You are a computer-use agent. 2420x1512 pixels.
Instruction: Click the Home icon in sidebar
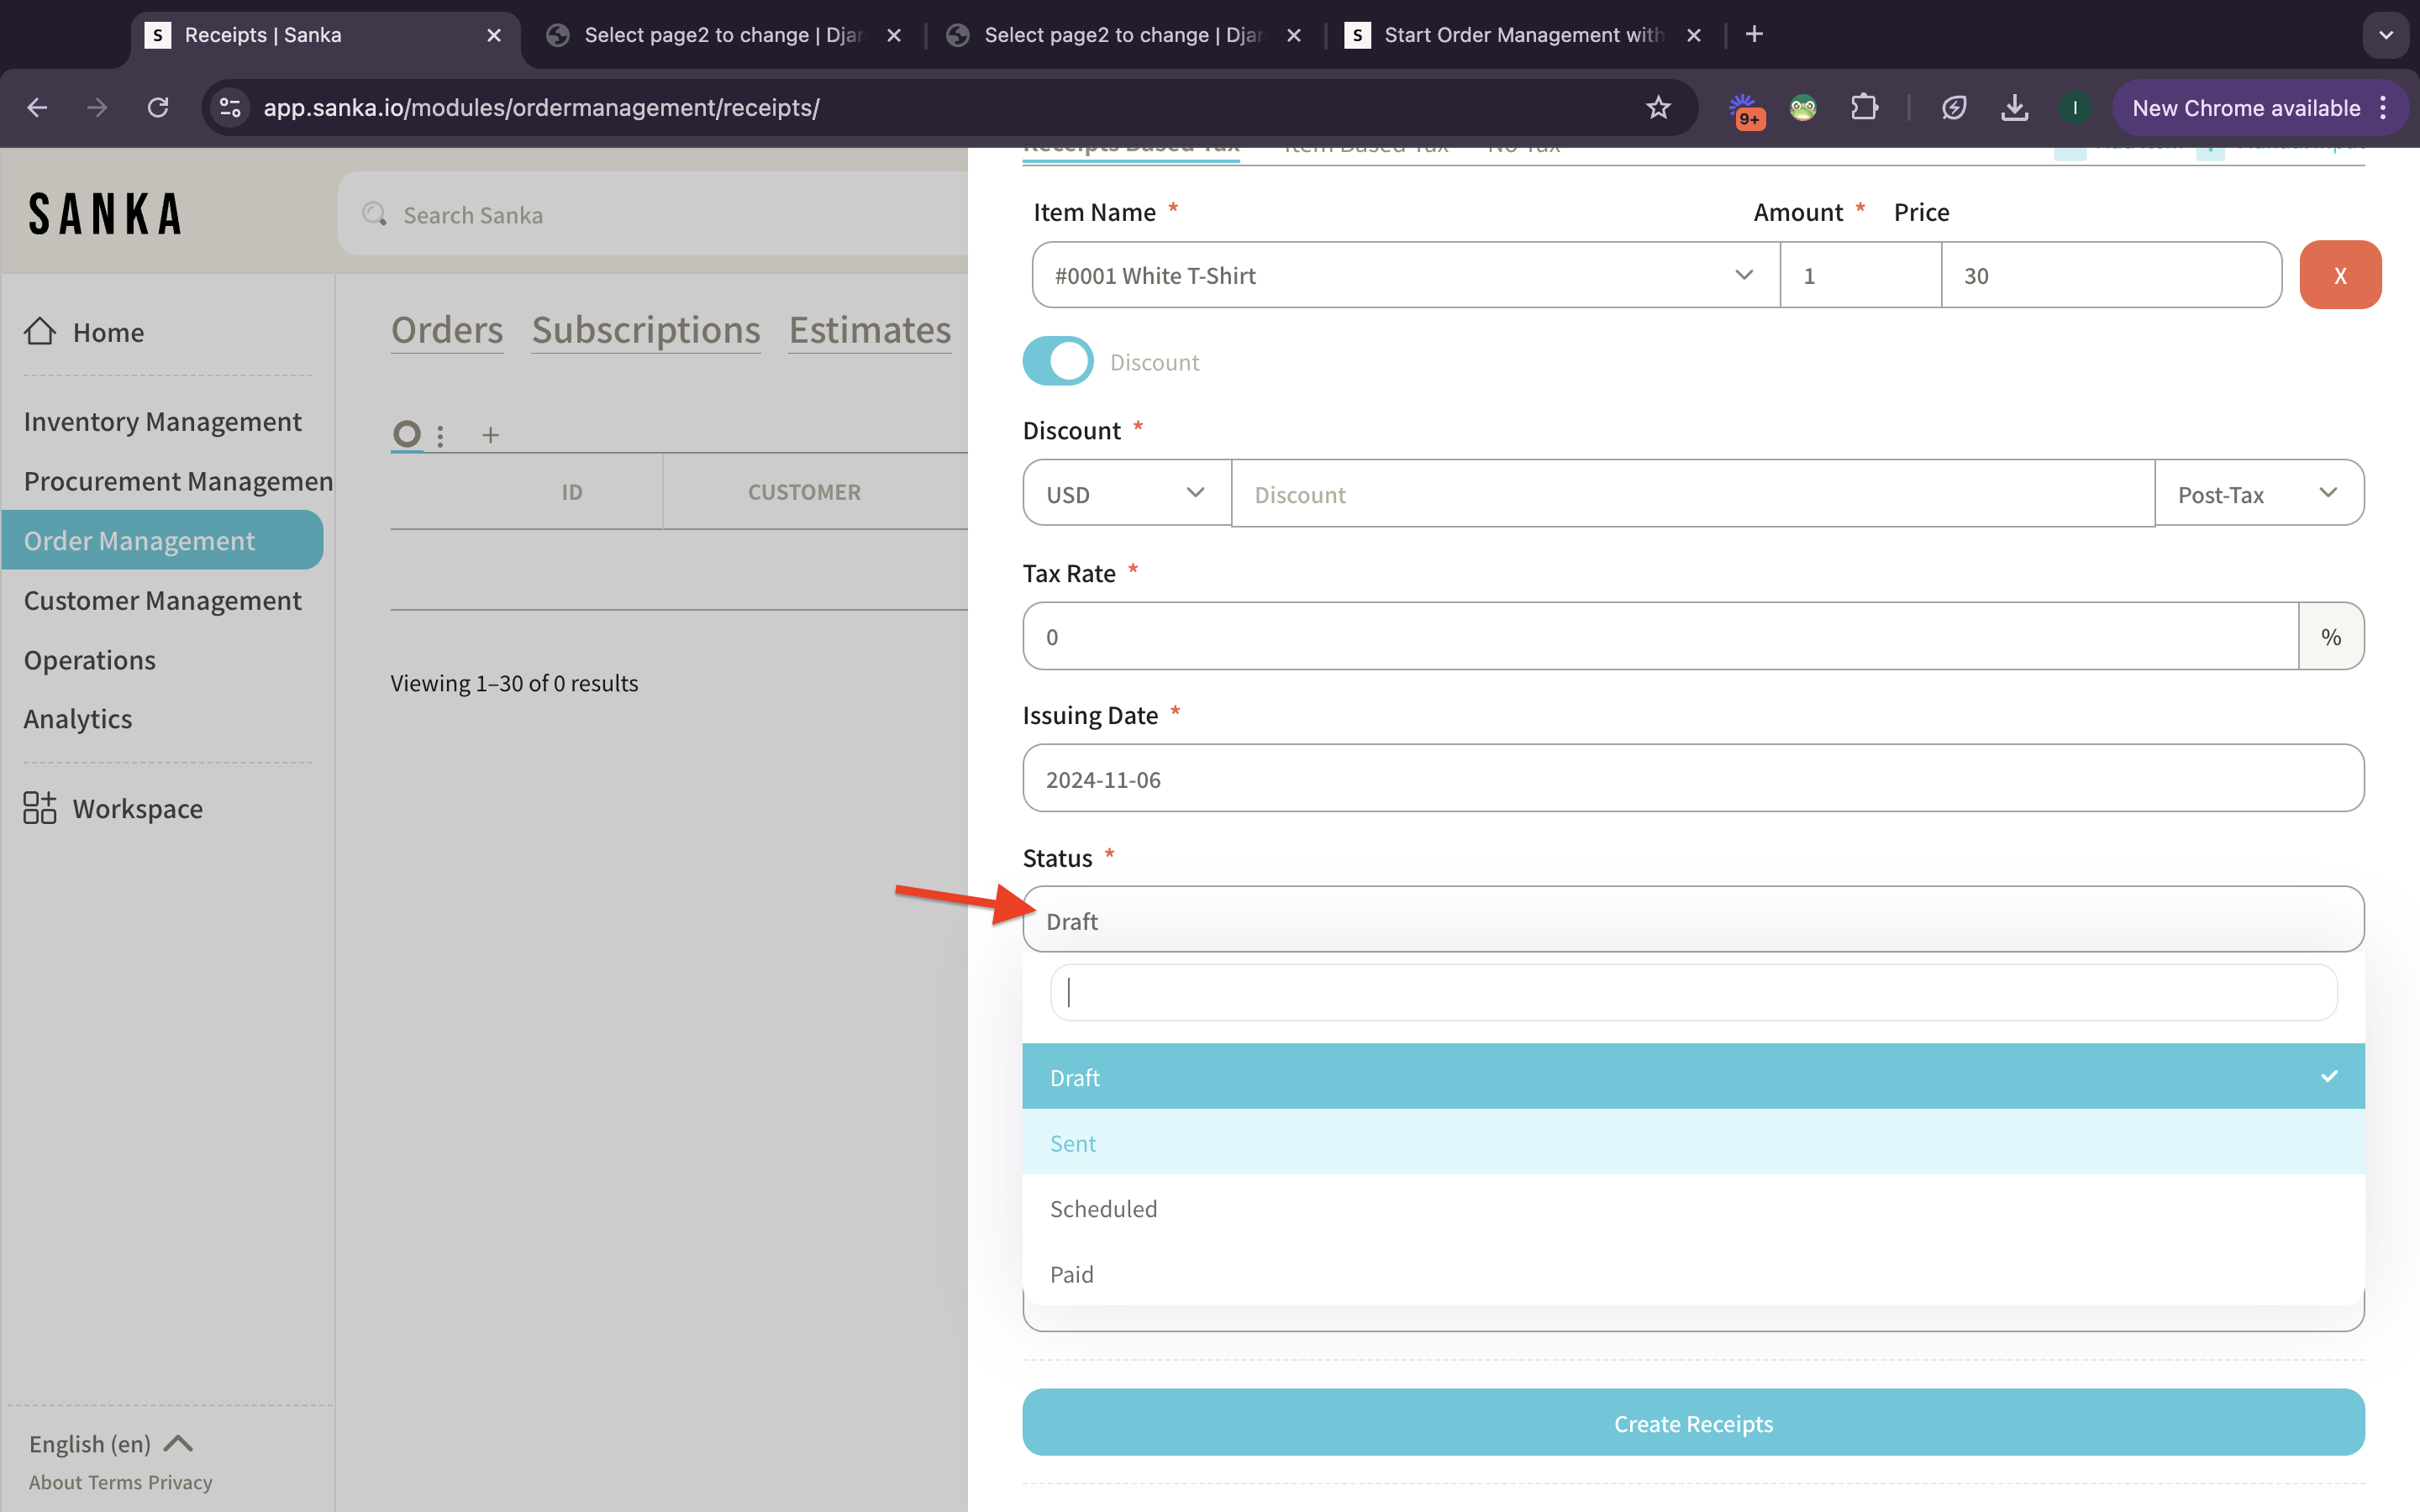[x=40, y=331]
